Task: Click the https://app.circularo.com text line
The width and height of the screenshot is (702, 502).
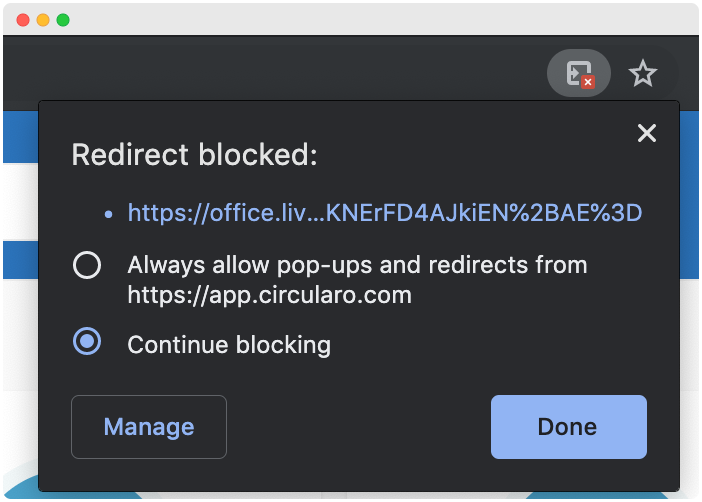Action: 269,295
